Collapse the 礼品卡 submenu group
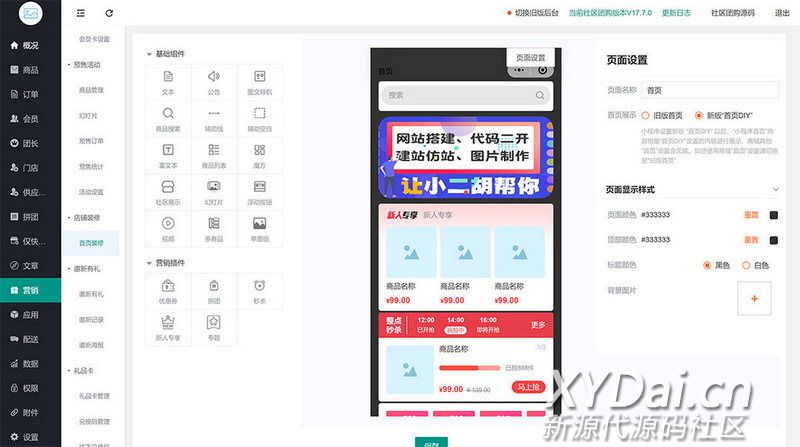800x447 pixels. 83,371
